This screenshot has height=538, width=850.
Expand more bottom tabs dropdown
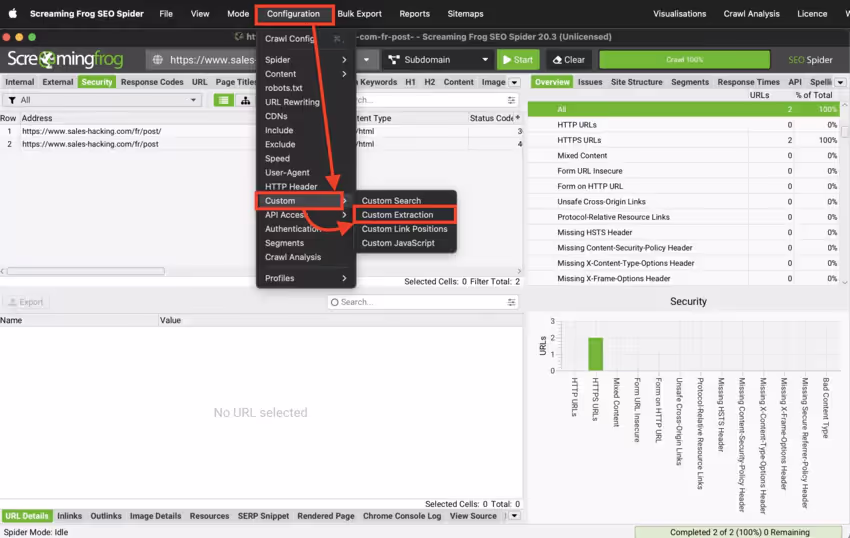[x=514, y=516]
